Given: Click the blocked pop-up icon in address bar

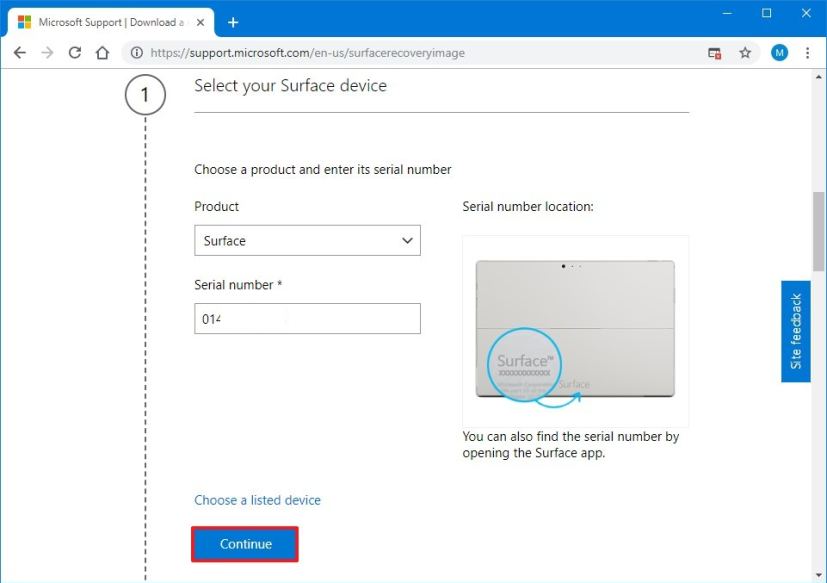Looking at the screenshot, I should 715,53.
